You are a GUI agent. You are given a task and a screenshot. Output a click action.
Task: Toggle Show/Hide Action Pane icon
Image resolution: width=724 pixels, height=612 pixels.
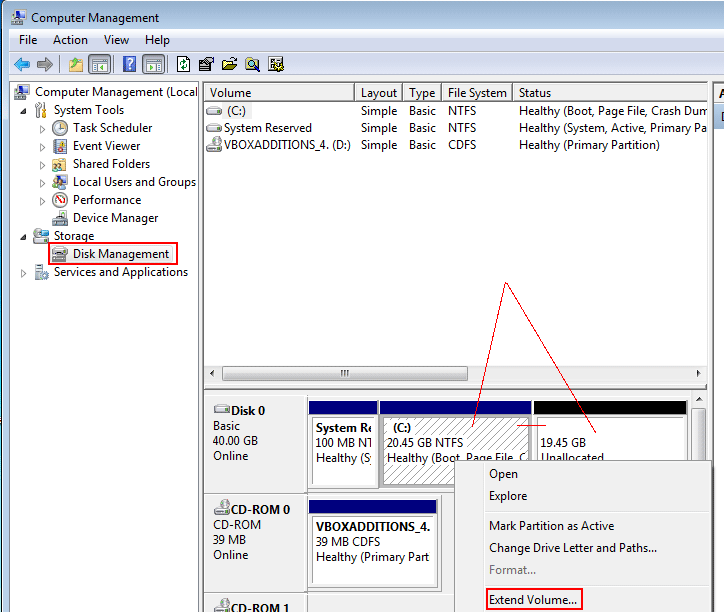click(154, 64)
